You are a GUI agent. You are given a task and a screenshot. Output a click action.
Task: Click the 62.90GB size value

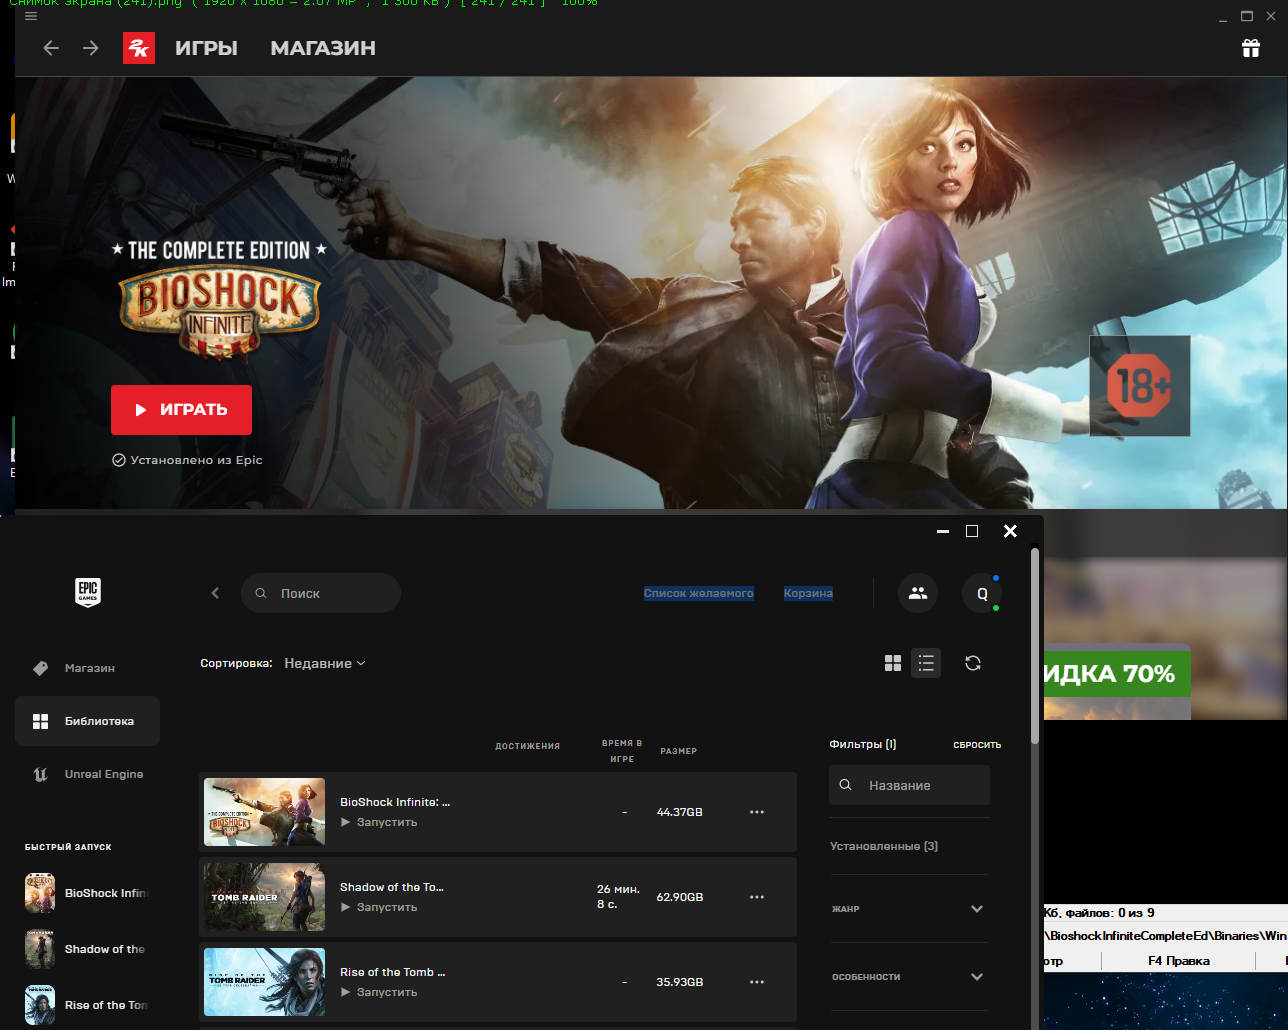pyautogui.click(x=680, y=897)
